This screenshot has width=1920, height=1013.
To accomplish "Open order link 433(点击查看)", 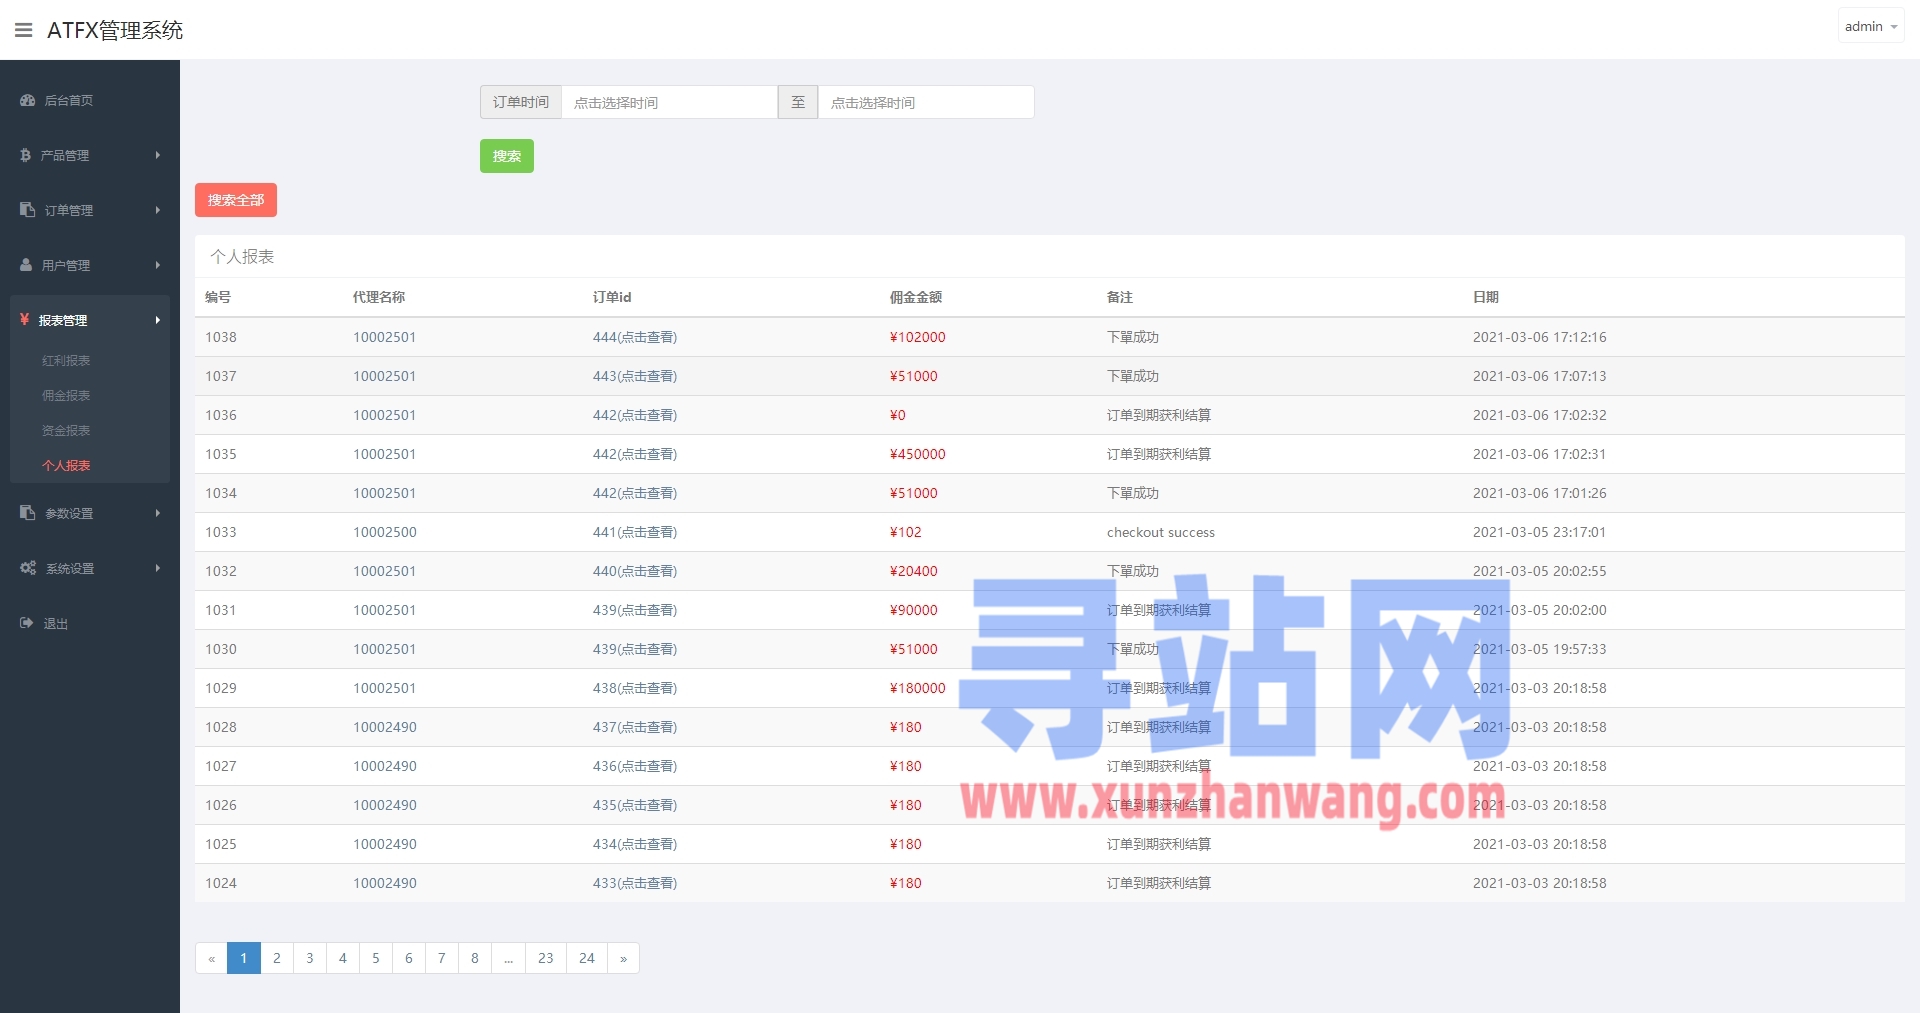I will [635, 883].
